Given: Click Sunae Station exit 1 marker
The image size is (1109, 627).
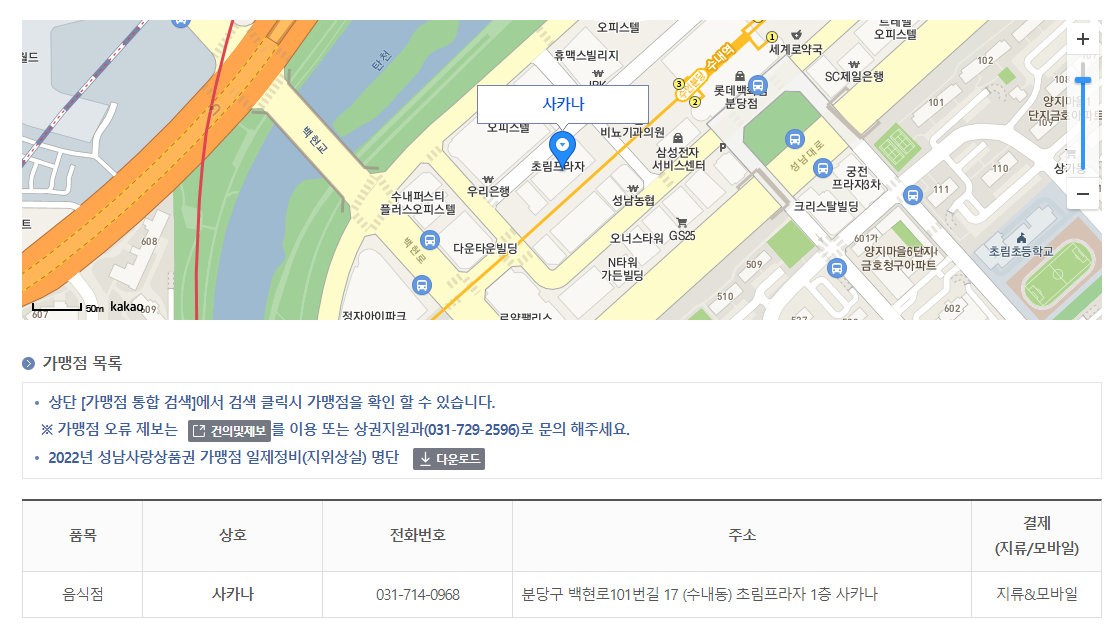Looking at the screenshot, I should [x=772, y=37].
